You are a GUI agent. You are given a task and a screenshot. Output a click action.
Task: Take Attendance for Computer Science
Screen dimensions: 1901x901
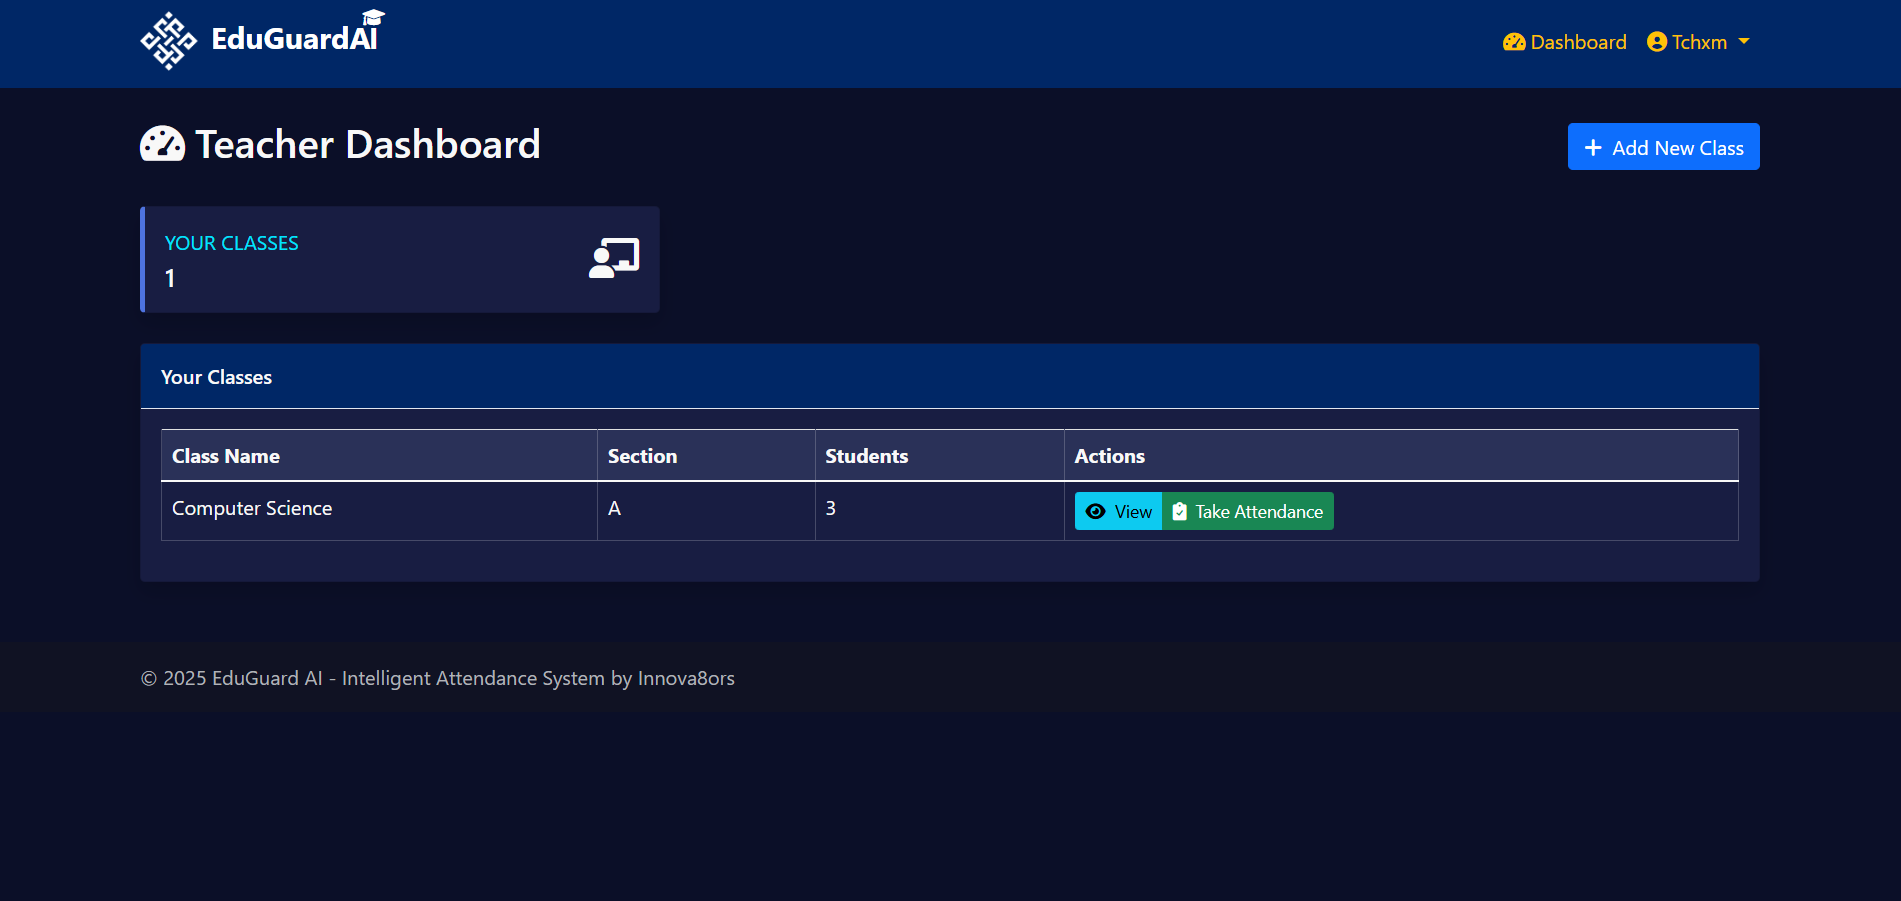[x=1248, y=511]
